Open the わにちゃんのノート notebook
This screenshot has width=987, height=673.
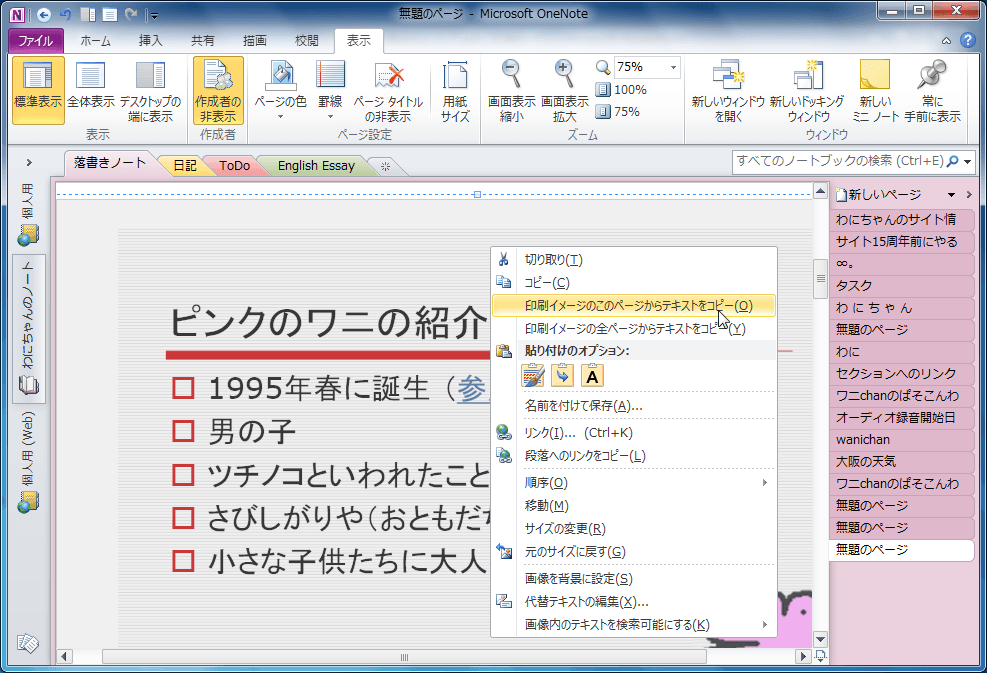click(28, 329)
